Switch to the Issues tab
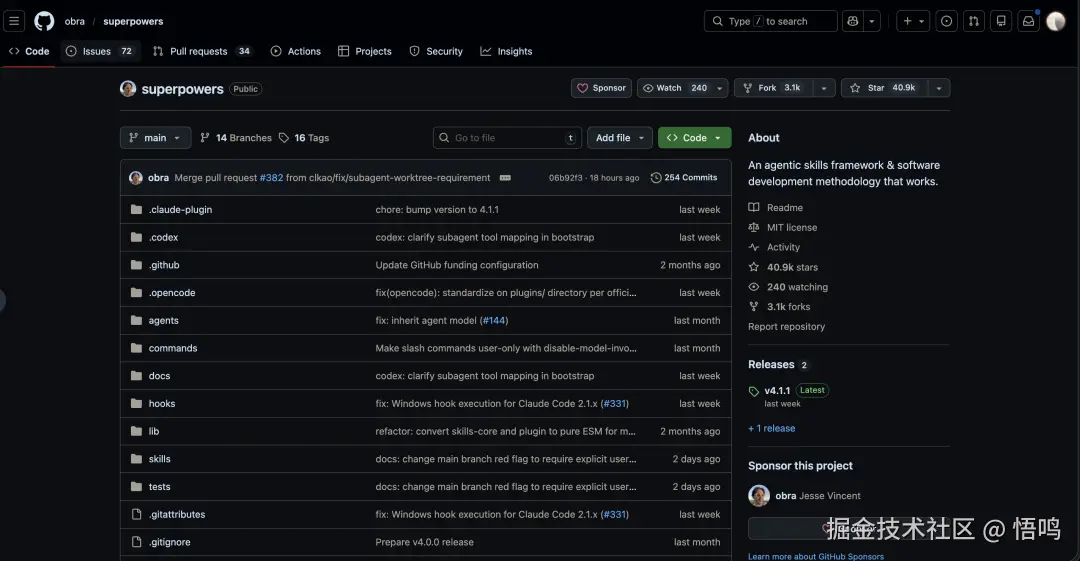1080x561 pixels. pos(99,51)
